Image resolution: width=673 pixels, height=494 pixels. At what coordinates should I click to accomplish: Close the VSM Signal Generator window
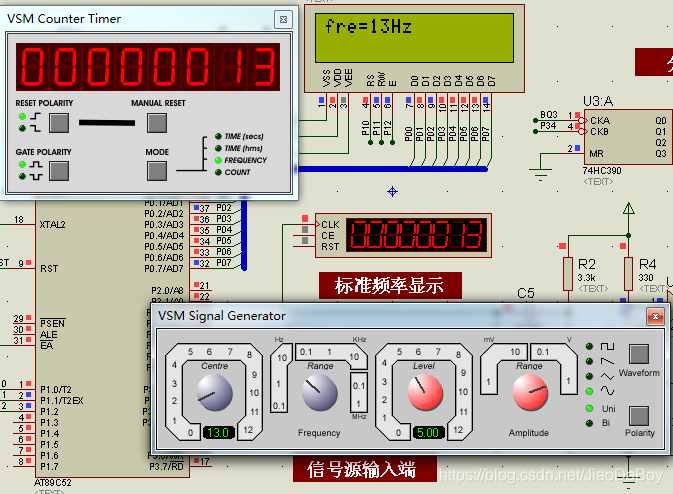(x=655, y=317)
